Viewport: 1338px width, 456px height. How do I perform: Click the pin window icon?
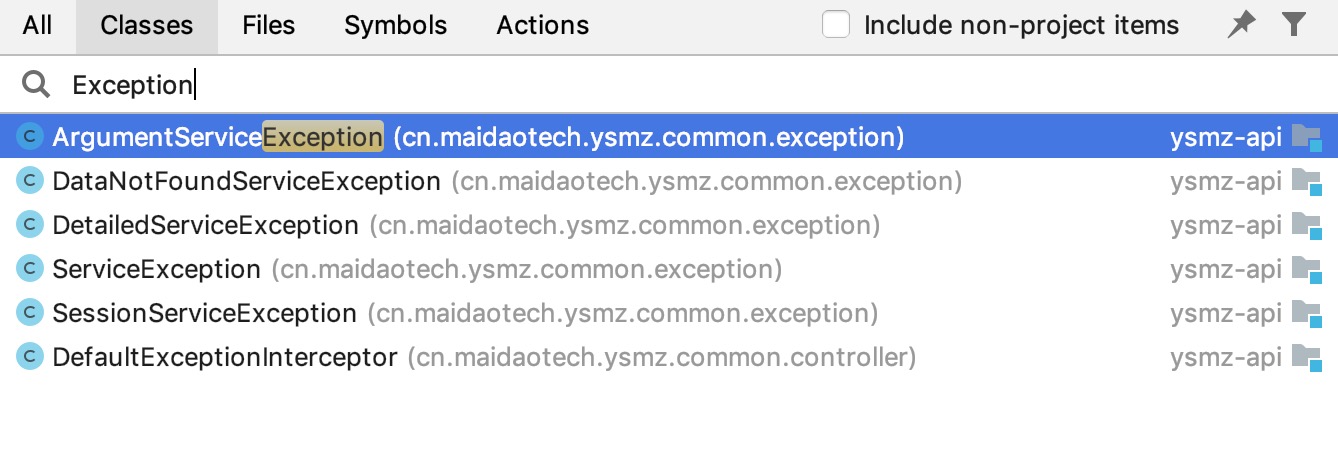1241,26
